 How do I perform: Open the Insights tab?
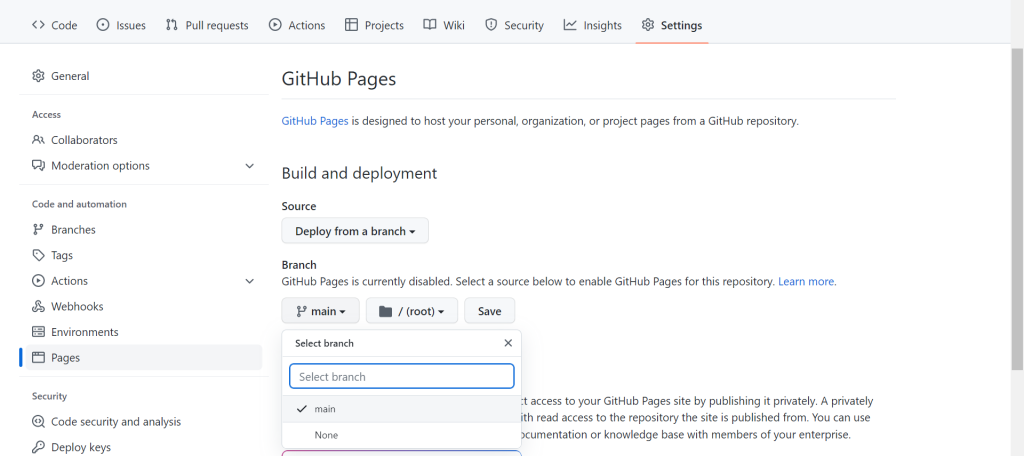click(x=592, y=25)
